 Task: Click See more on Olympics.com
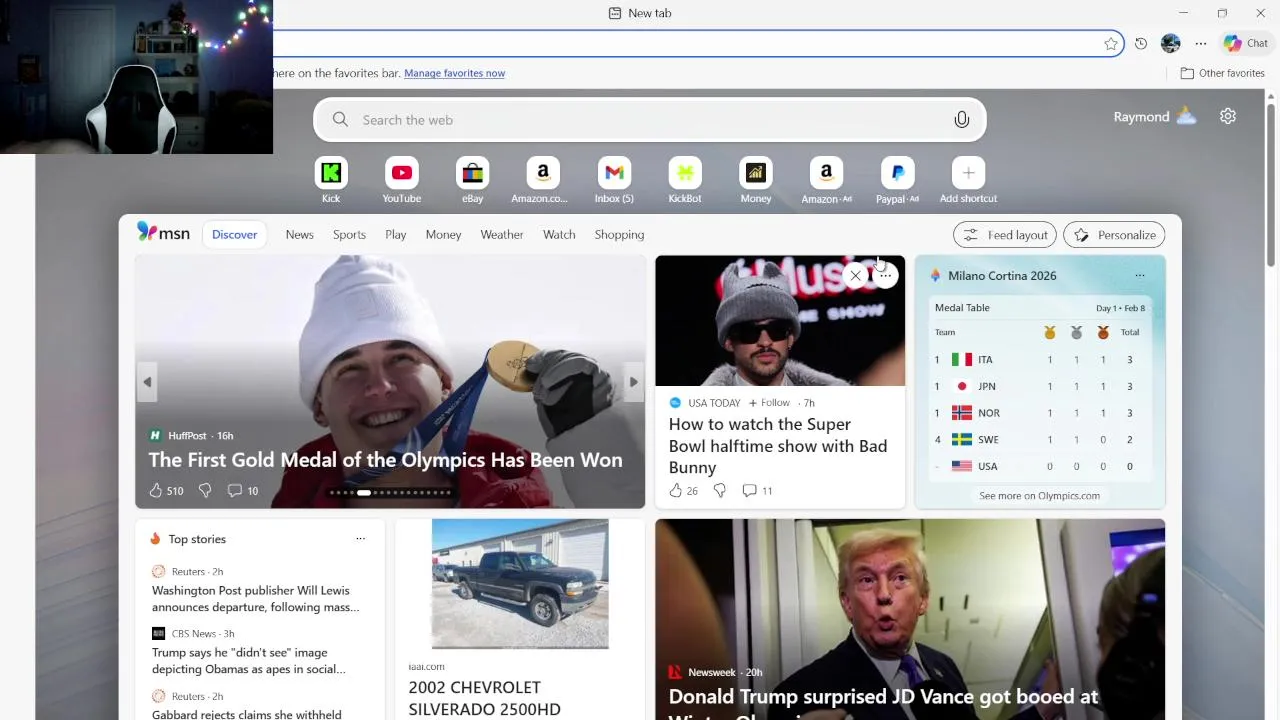coord(1039,495)
